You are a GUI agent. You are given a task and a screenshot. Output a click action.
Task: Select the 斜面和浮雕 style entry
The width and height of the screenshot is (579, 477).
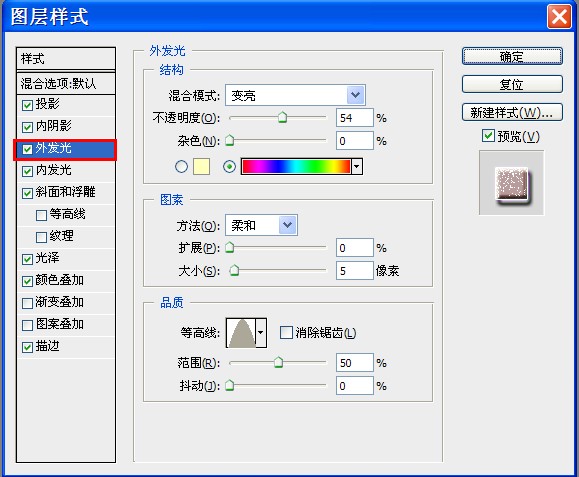coord(66,193)
